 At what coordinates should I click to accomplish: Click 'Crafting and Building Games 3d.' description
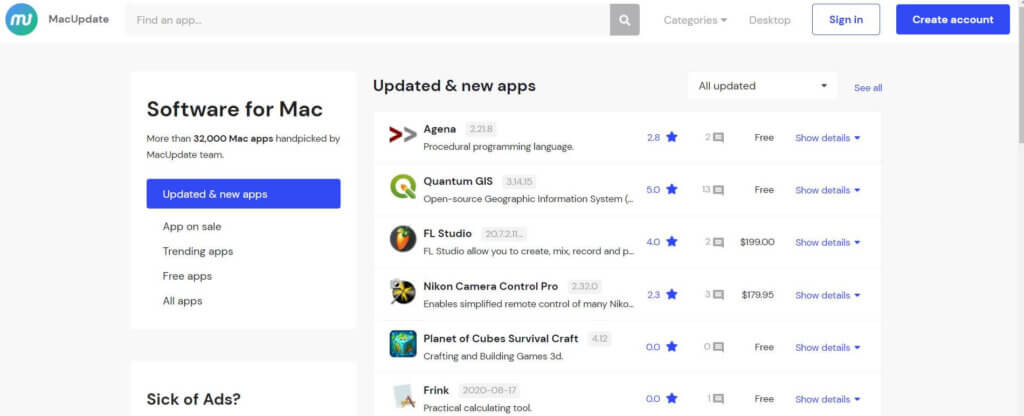[493, 357]
